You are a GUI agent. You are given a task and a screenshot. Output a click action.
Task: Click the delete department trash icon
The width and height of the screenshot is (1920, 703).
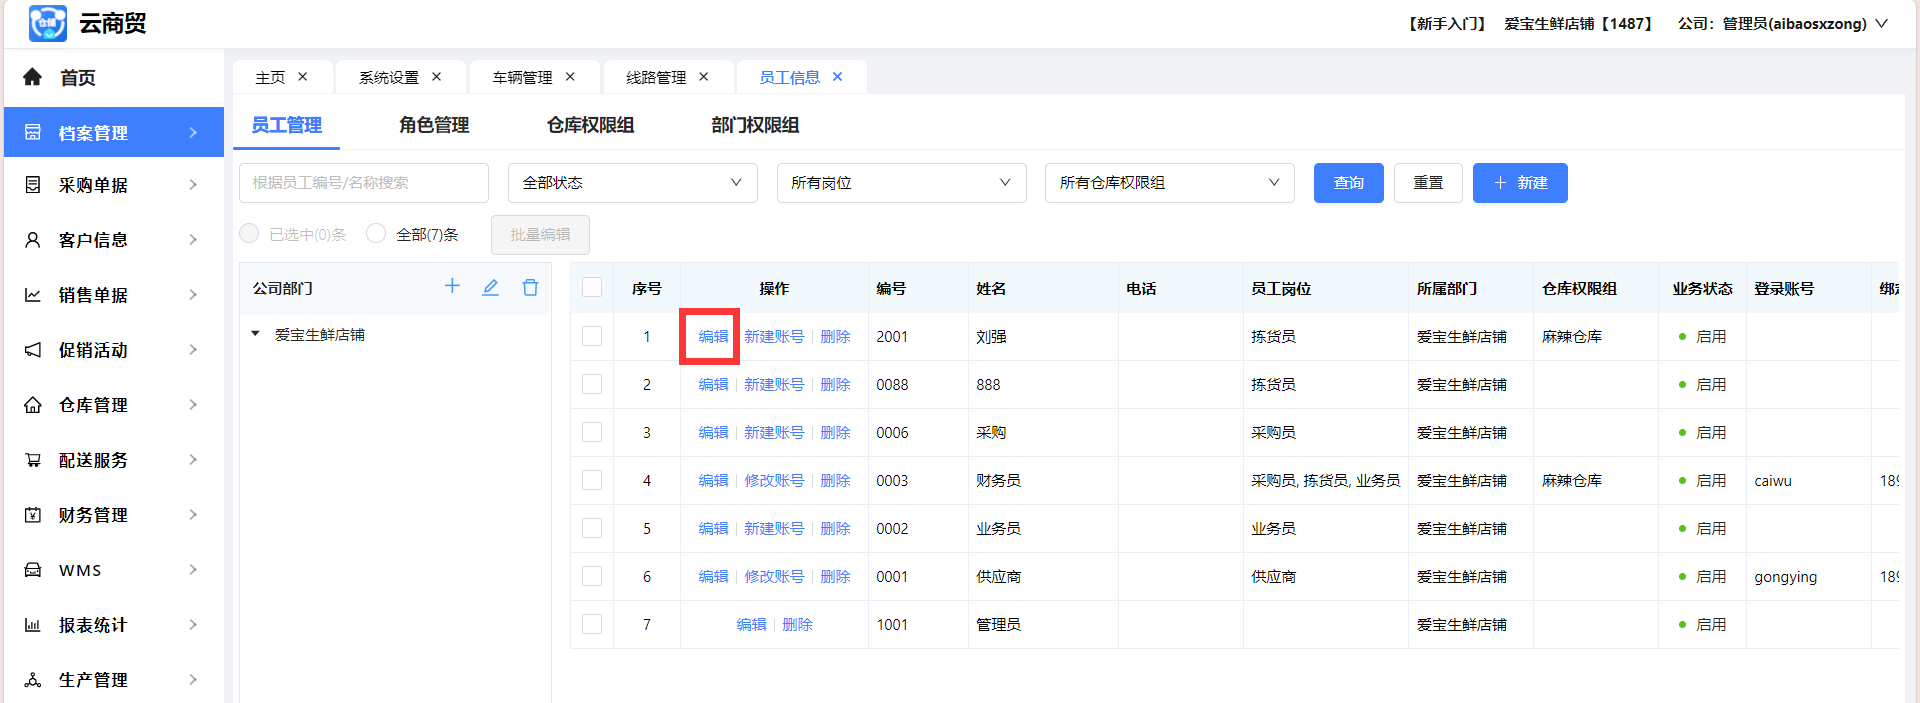click(x=530, y=287)
